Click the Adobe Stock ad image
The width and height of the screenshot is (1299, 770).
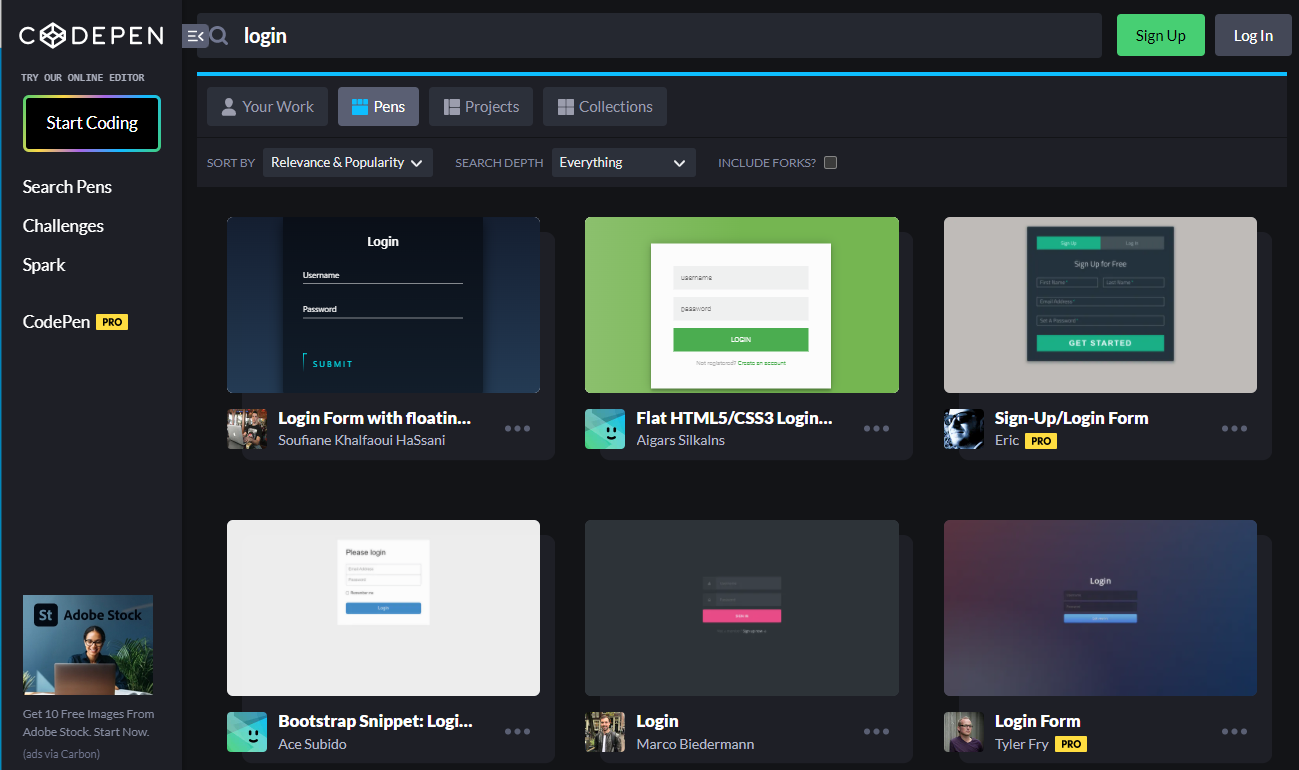[88, 645]
